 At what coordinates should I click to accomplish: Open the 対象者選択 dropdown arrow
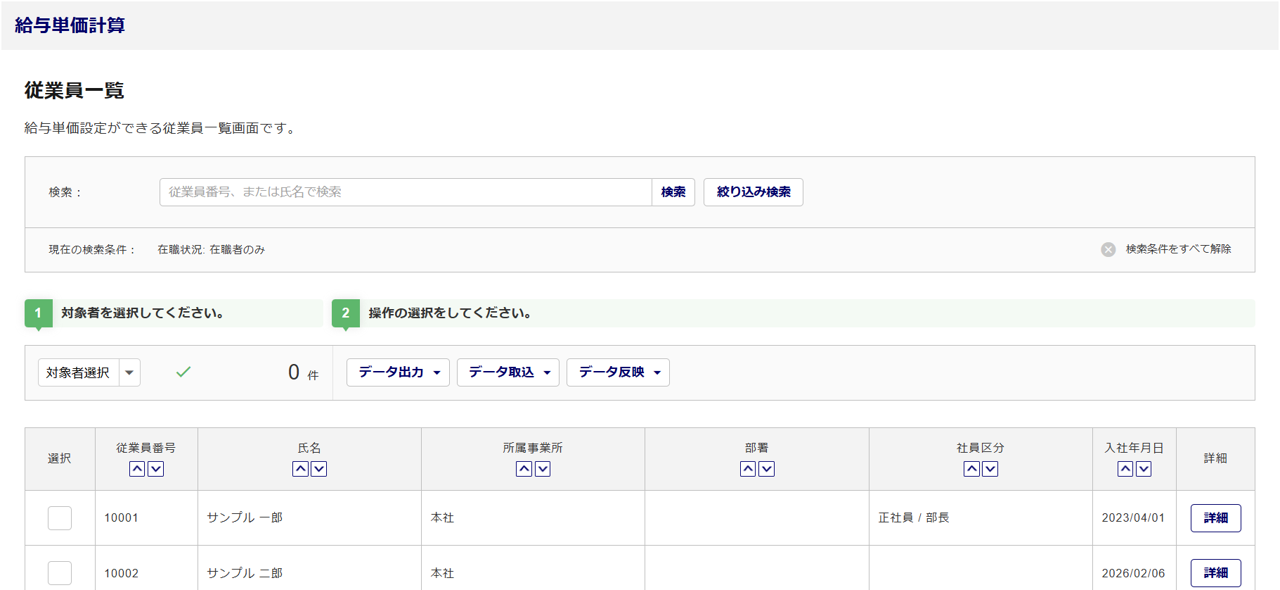[x=130, y=373]
